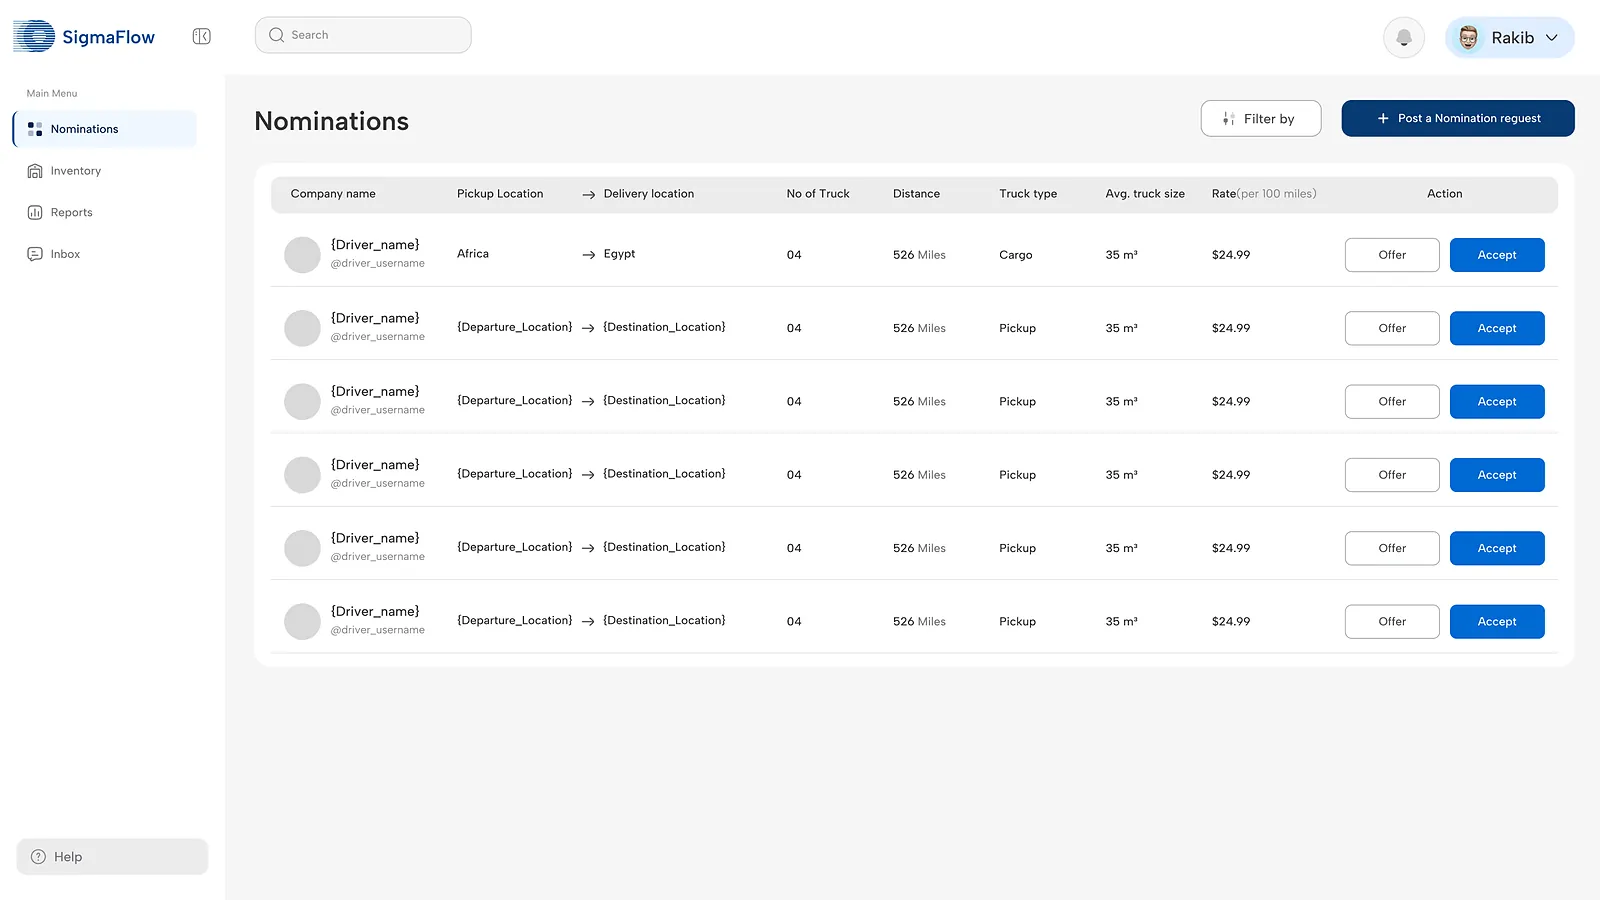Focus the Search input field
This screenshot has width=1600, height=900.
pyautogui.click(x=363, y=35)
